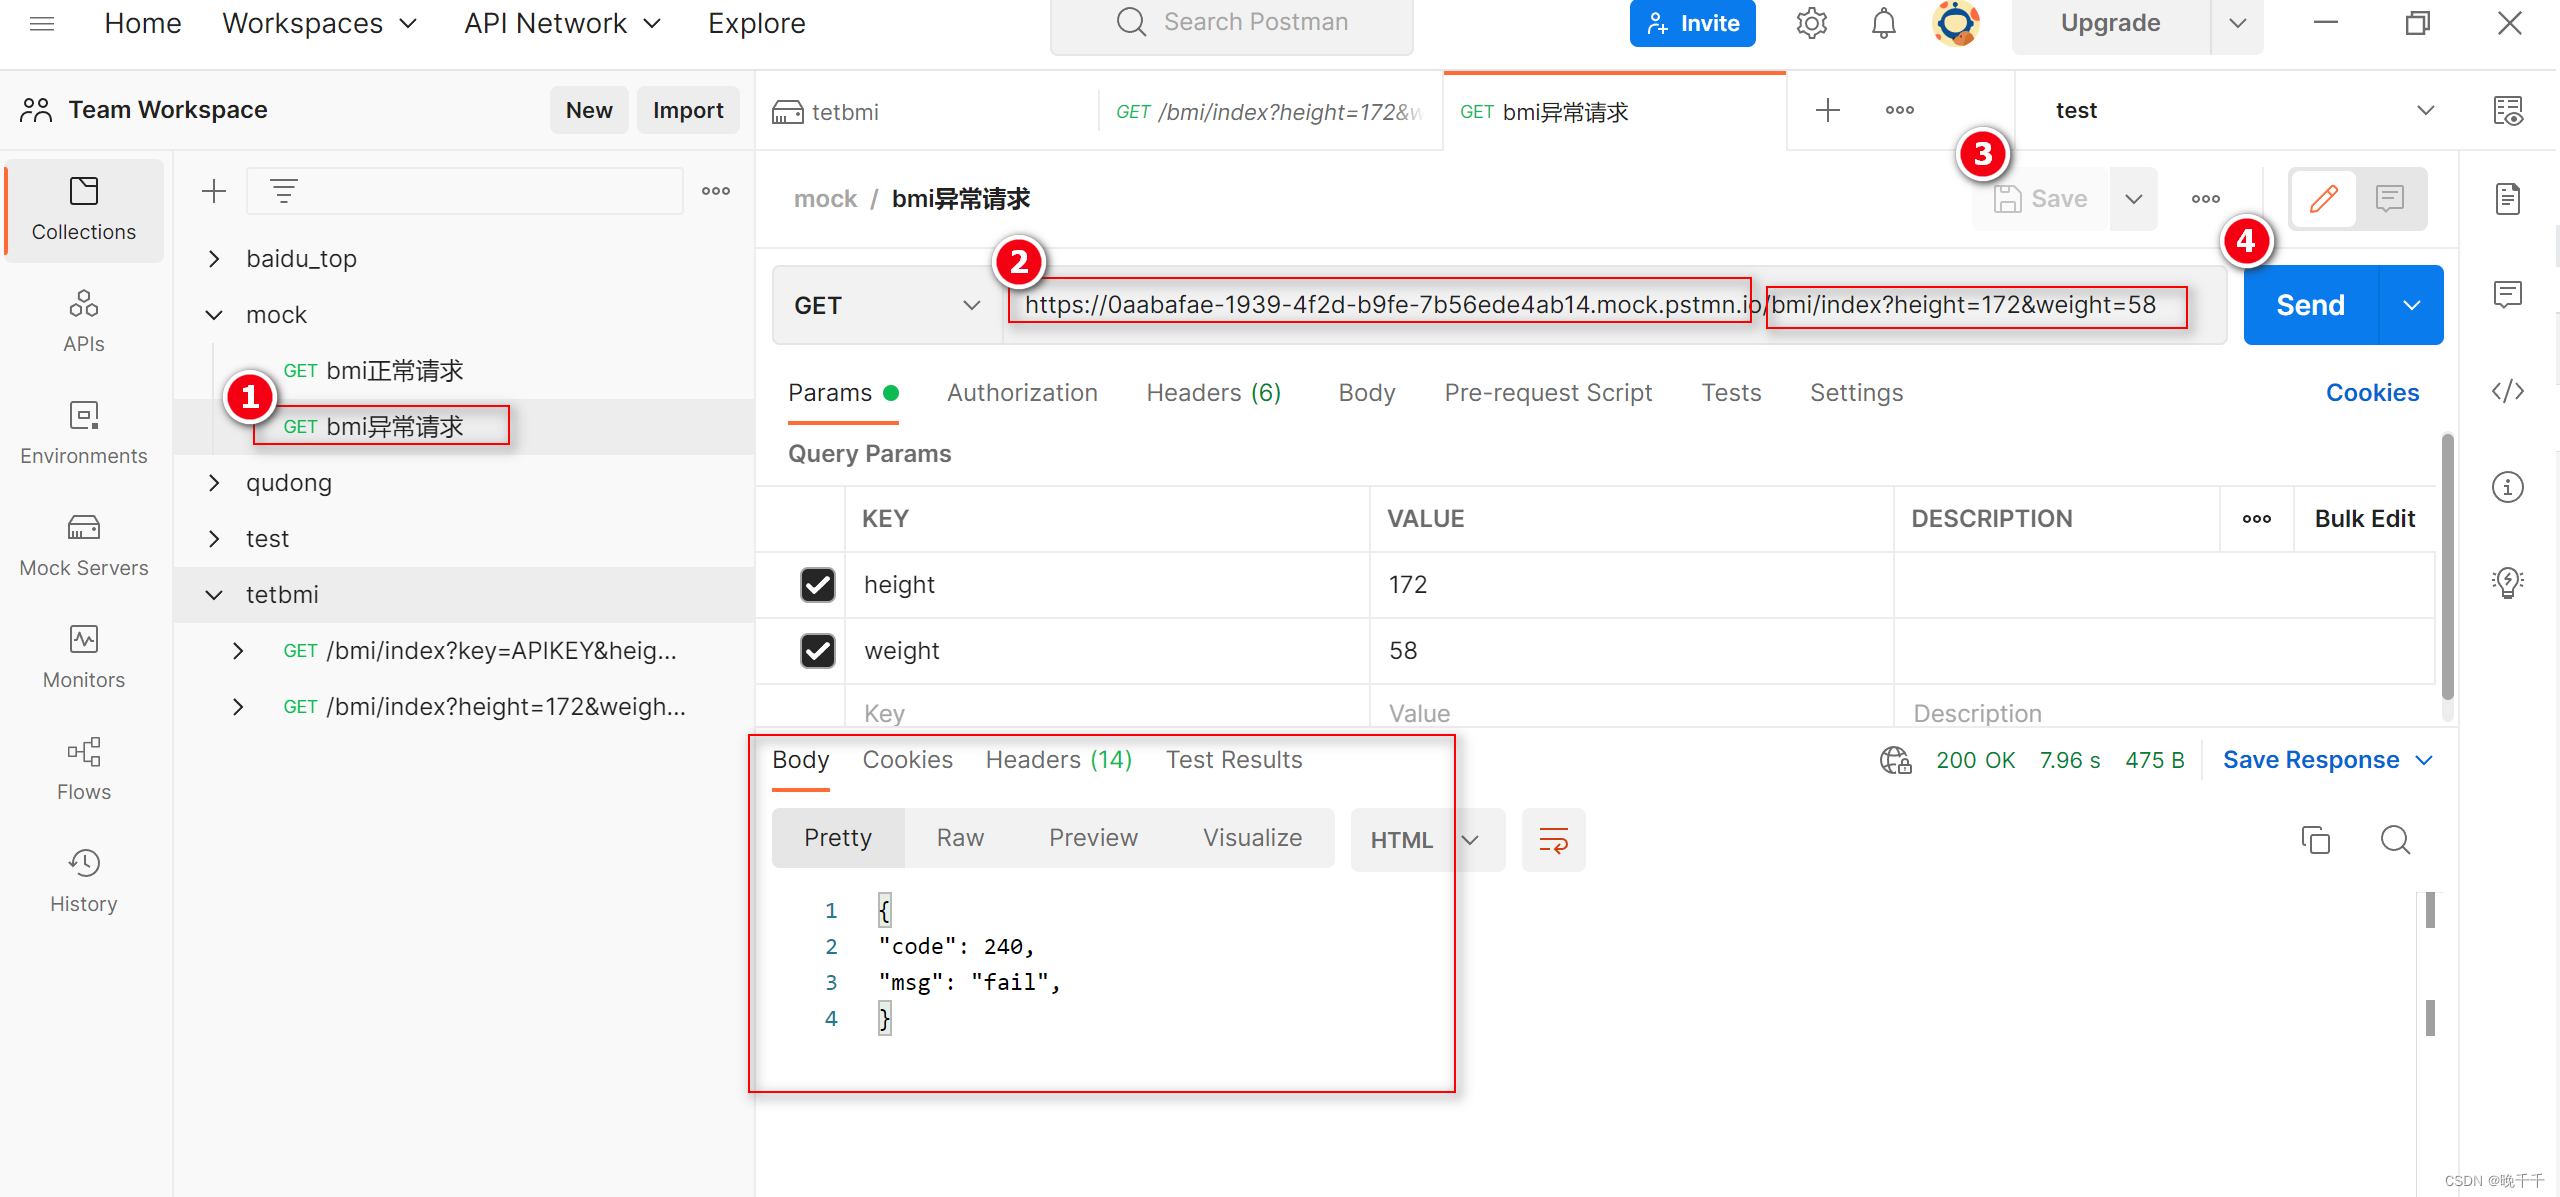
Task: Open the related requests lightbulb icon
Action: [x=2508, y=582]
